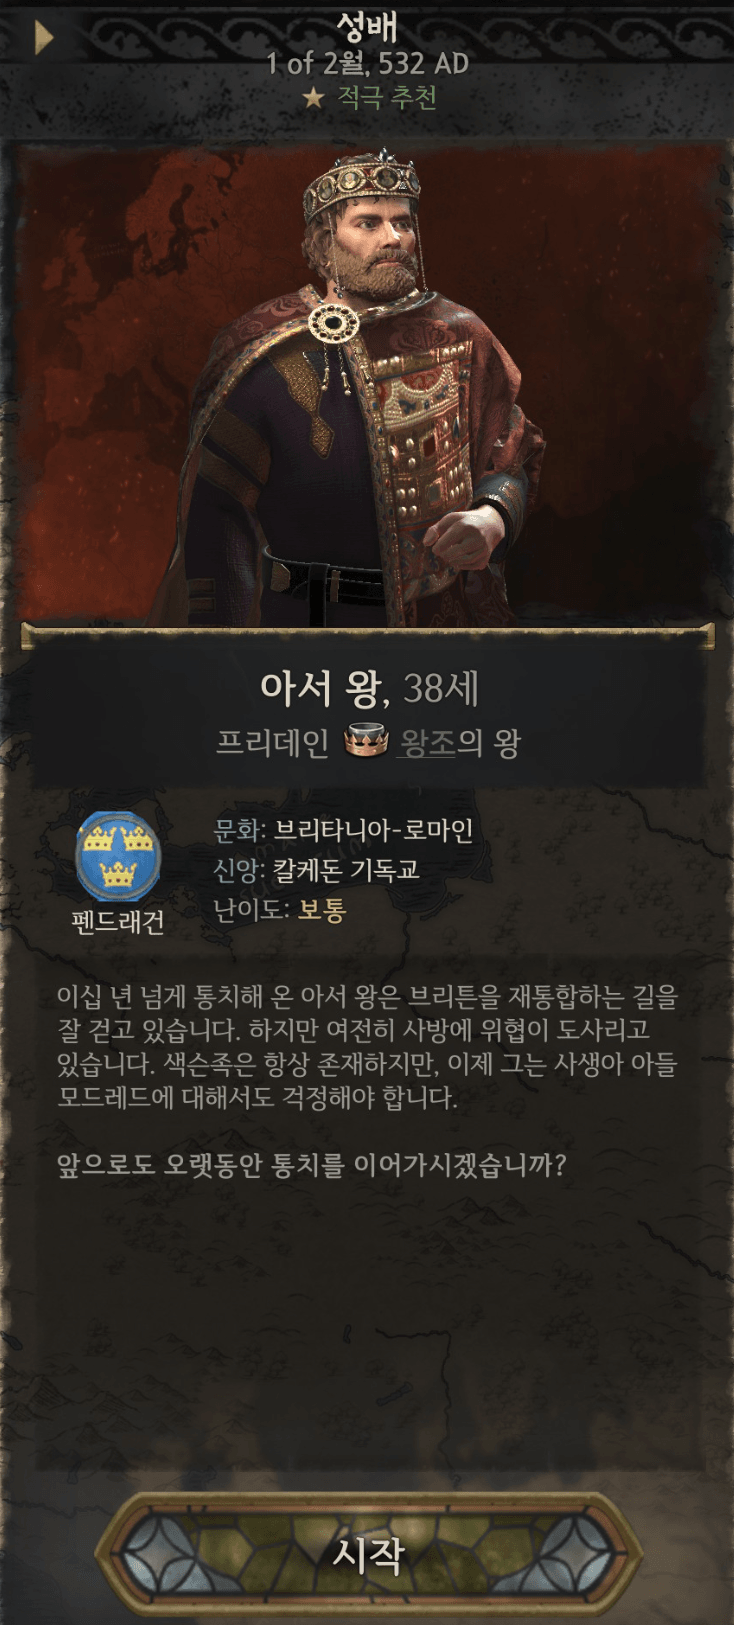Click the Arthur description paragraph
Viewport: 734px width, 1625px height.
click(367, 1046)
